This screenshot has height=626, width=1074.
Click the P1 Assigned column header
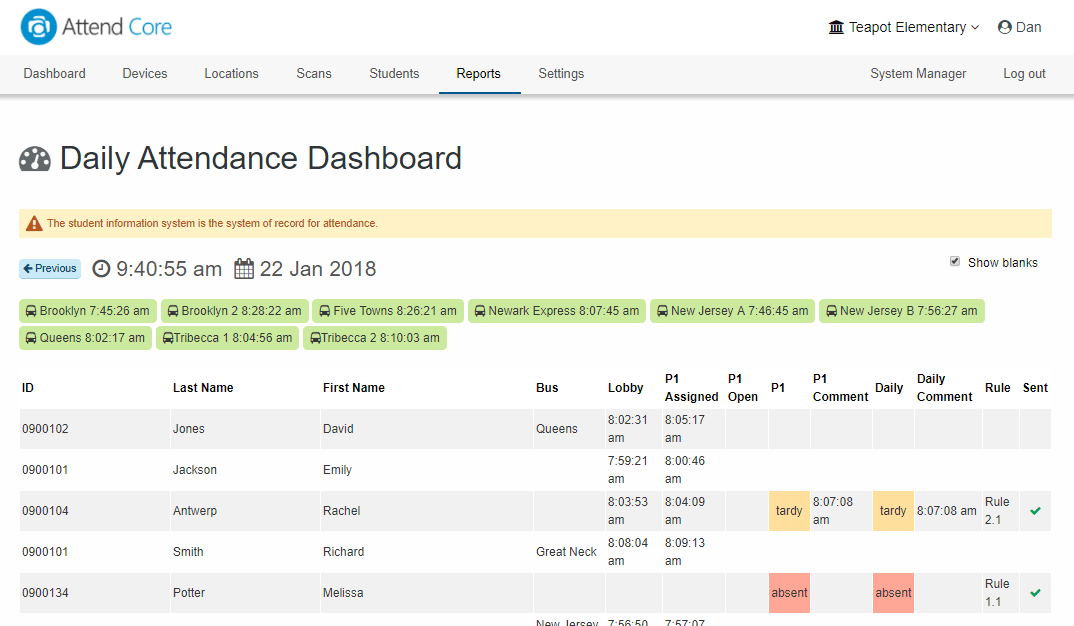(691, 388)
